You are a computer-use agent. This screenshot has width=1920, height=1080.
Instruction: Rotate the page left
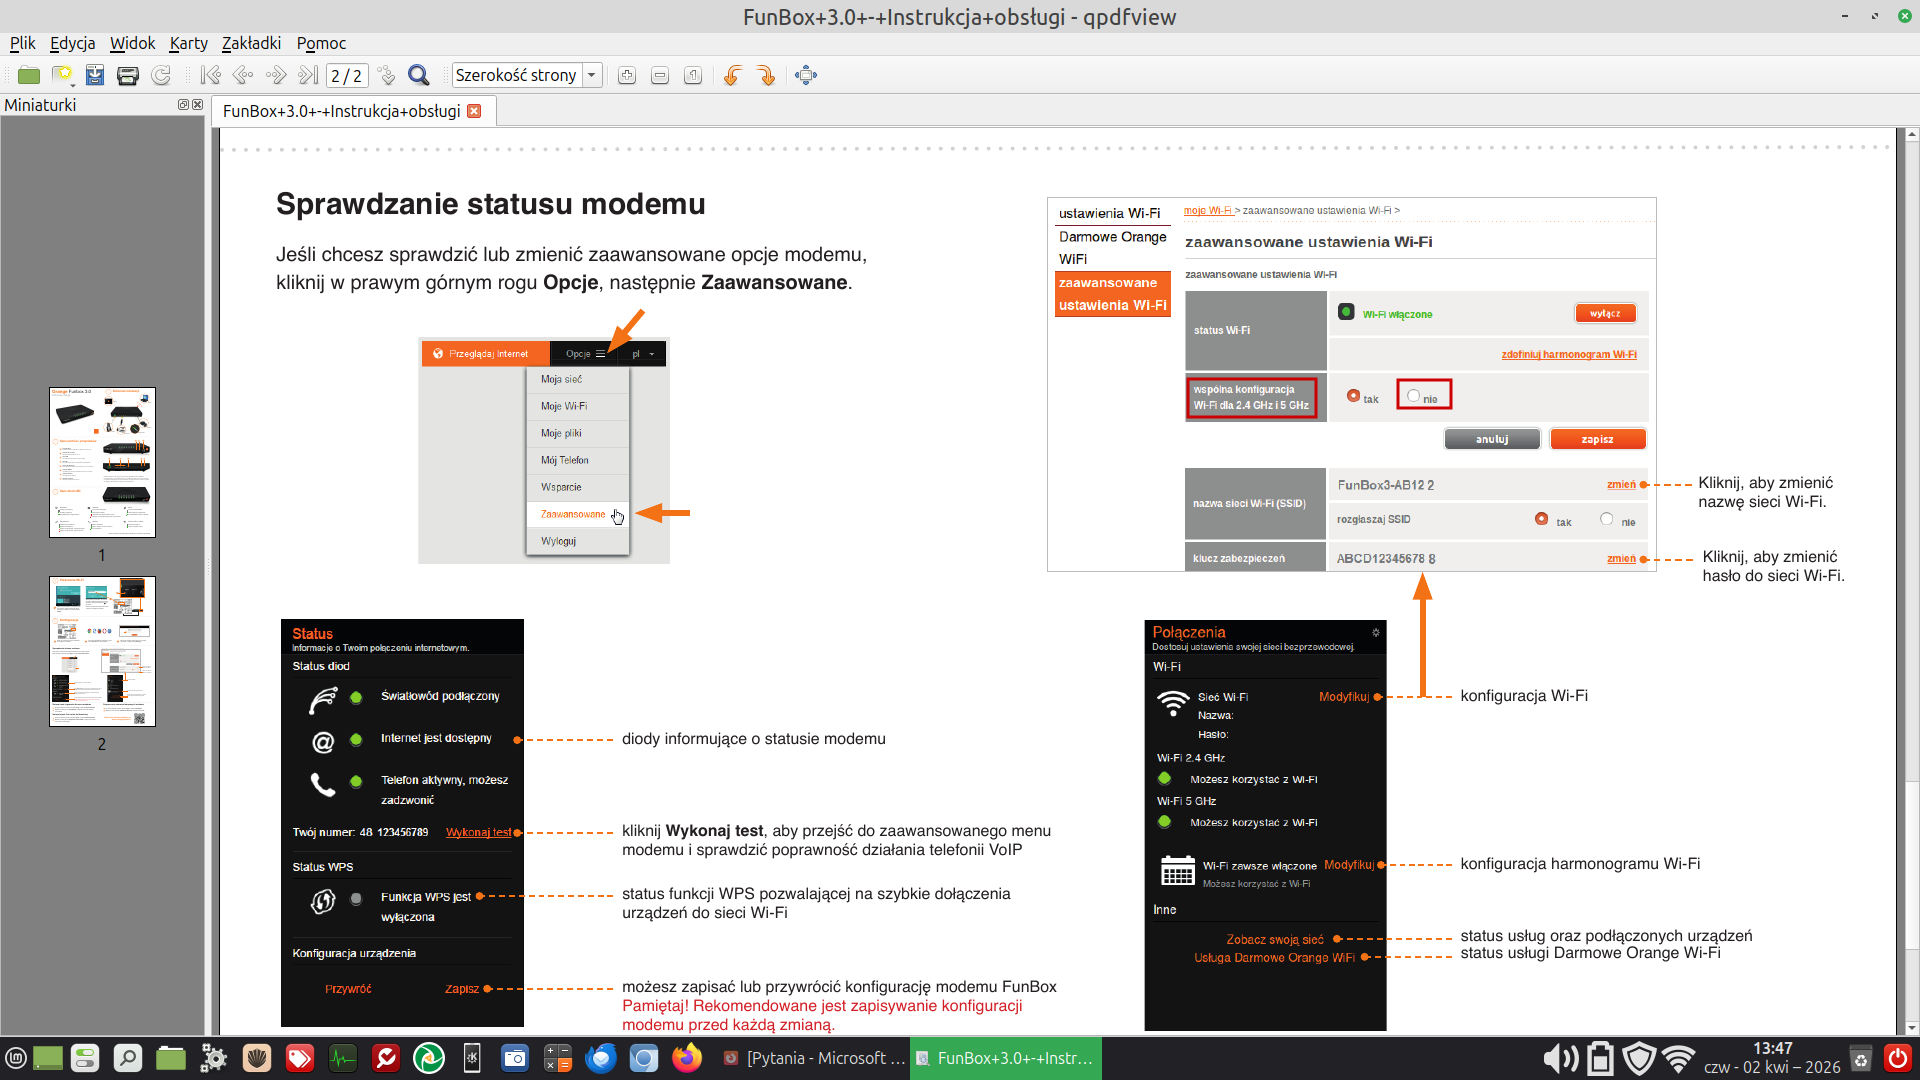732,76
